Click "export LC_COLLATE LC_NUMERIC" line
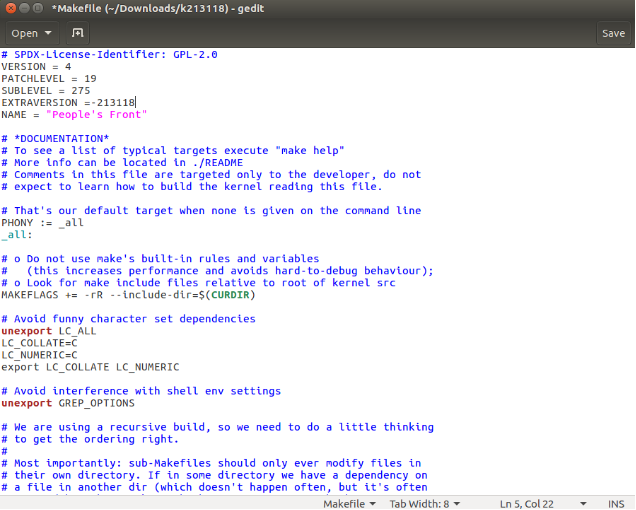The width and height of the screenshot is (636, 510). point(90,367)
